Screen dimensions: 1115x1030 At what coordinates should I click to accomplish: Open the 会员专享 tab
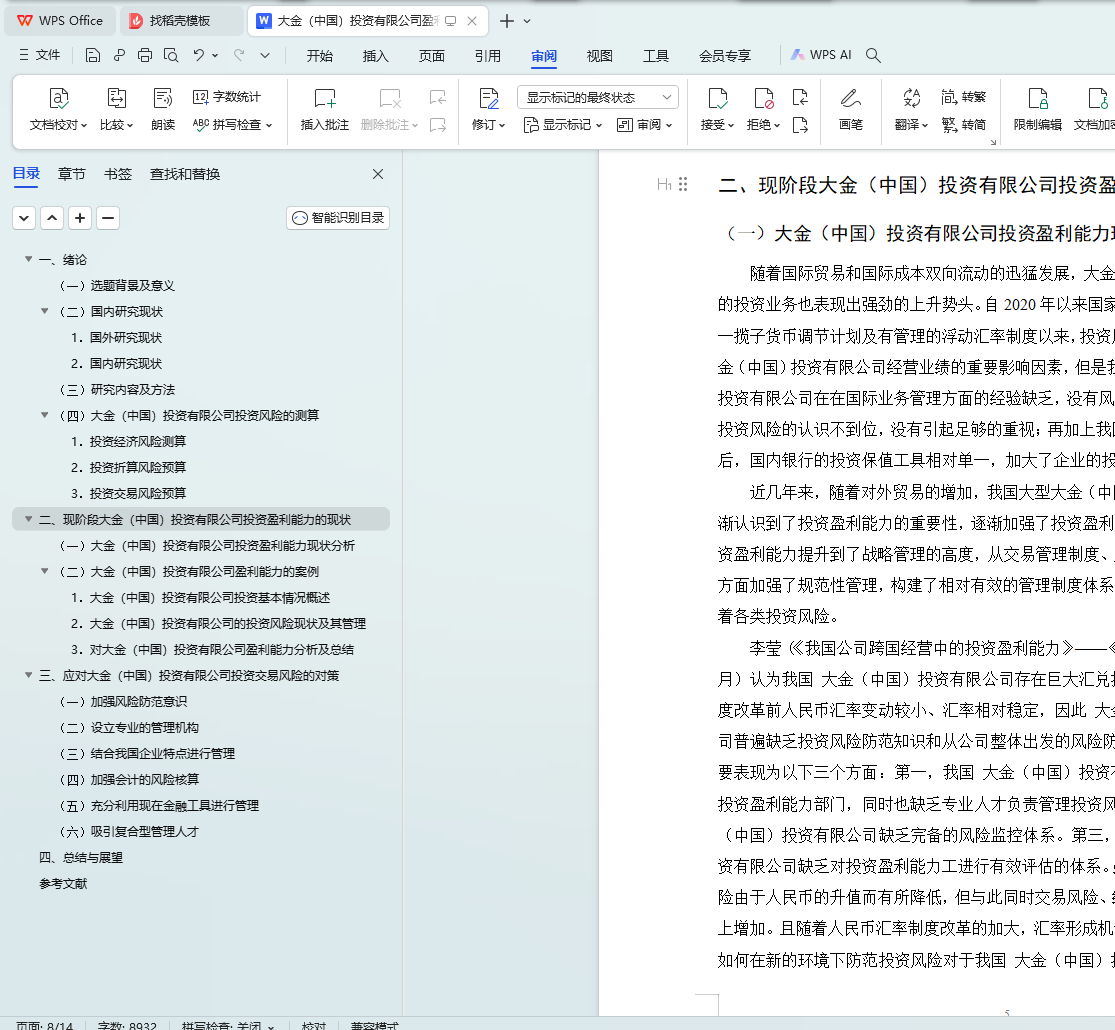725,55
